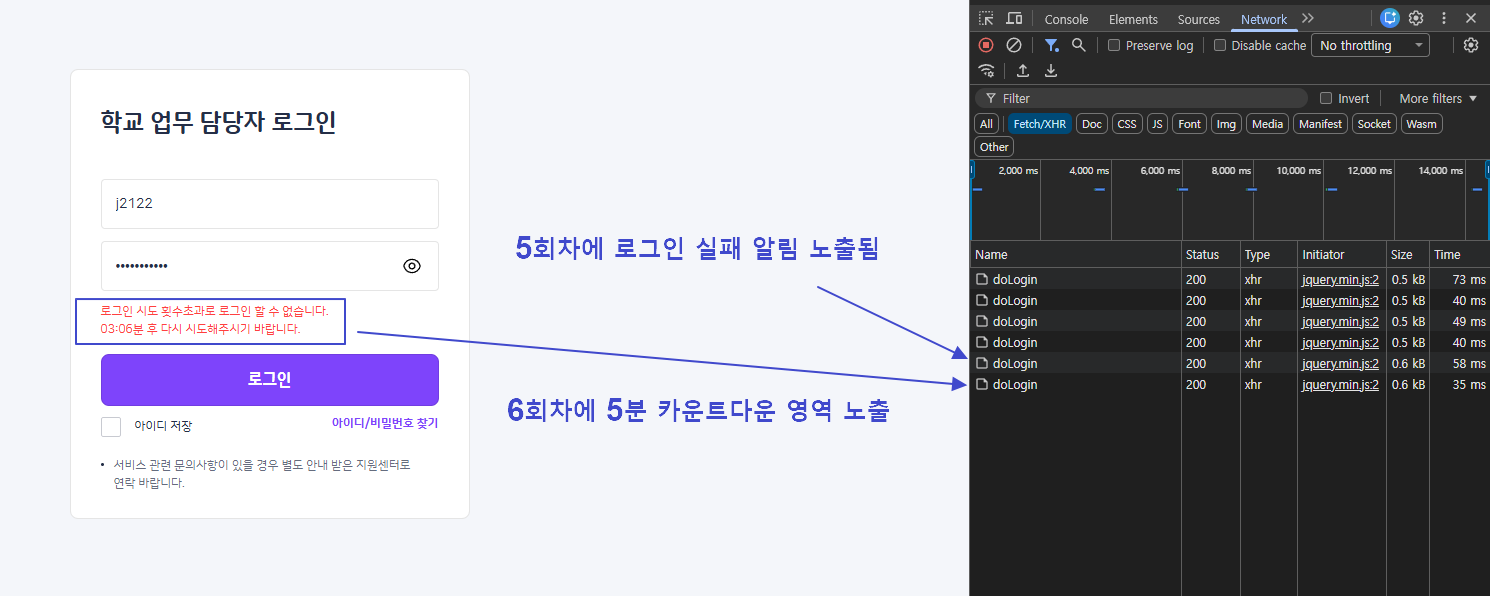Toggle the network filter funnel icon

(x=1051, y=45)
